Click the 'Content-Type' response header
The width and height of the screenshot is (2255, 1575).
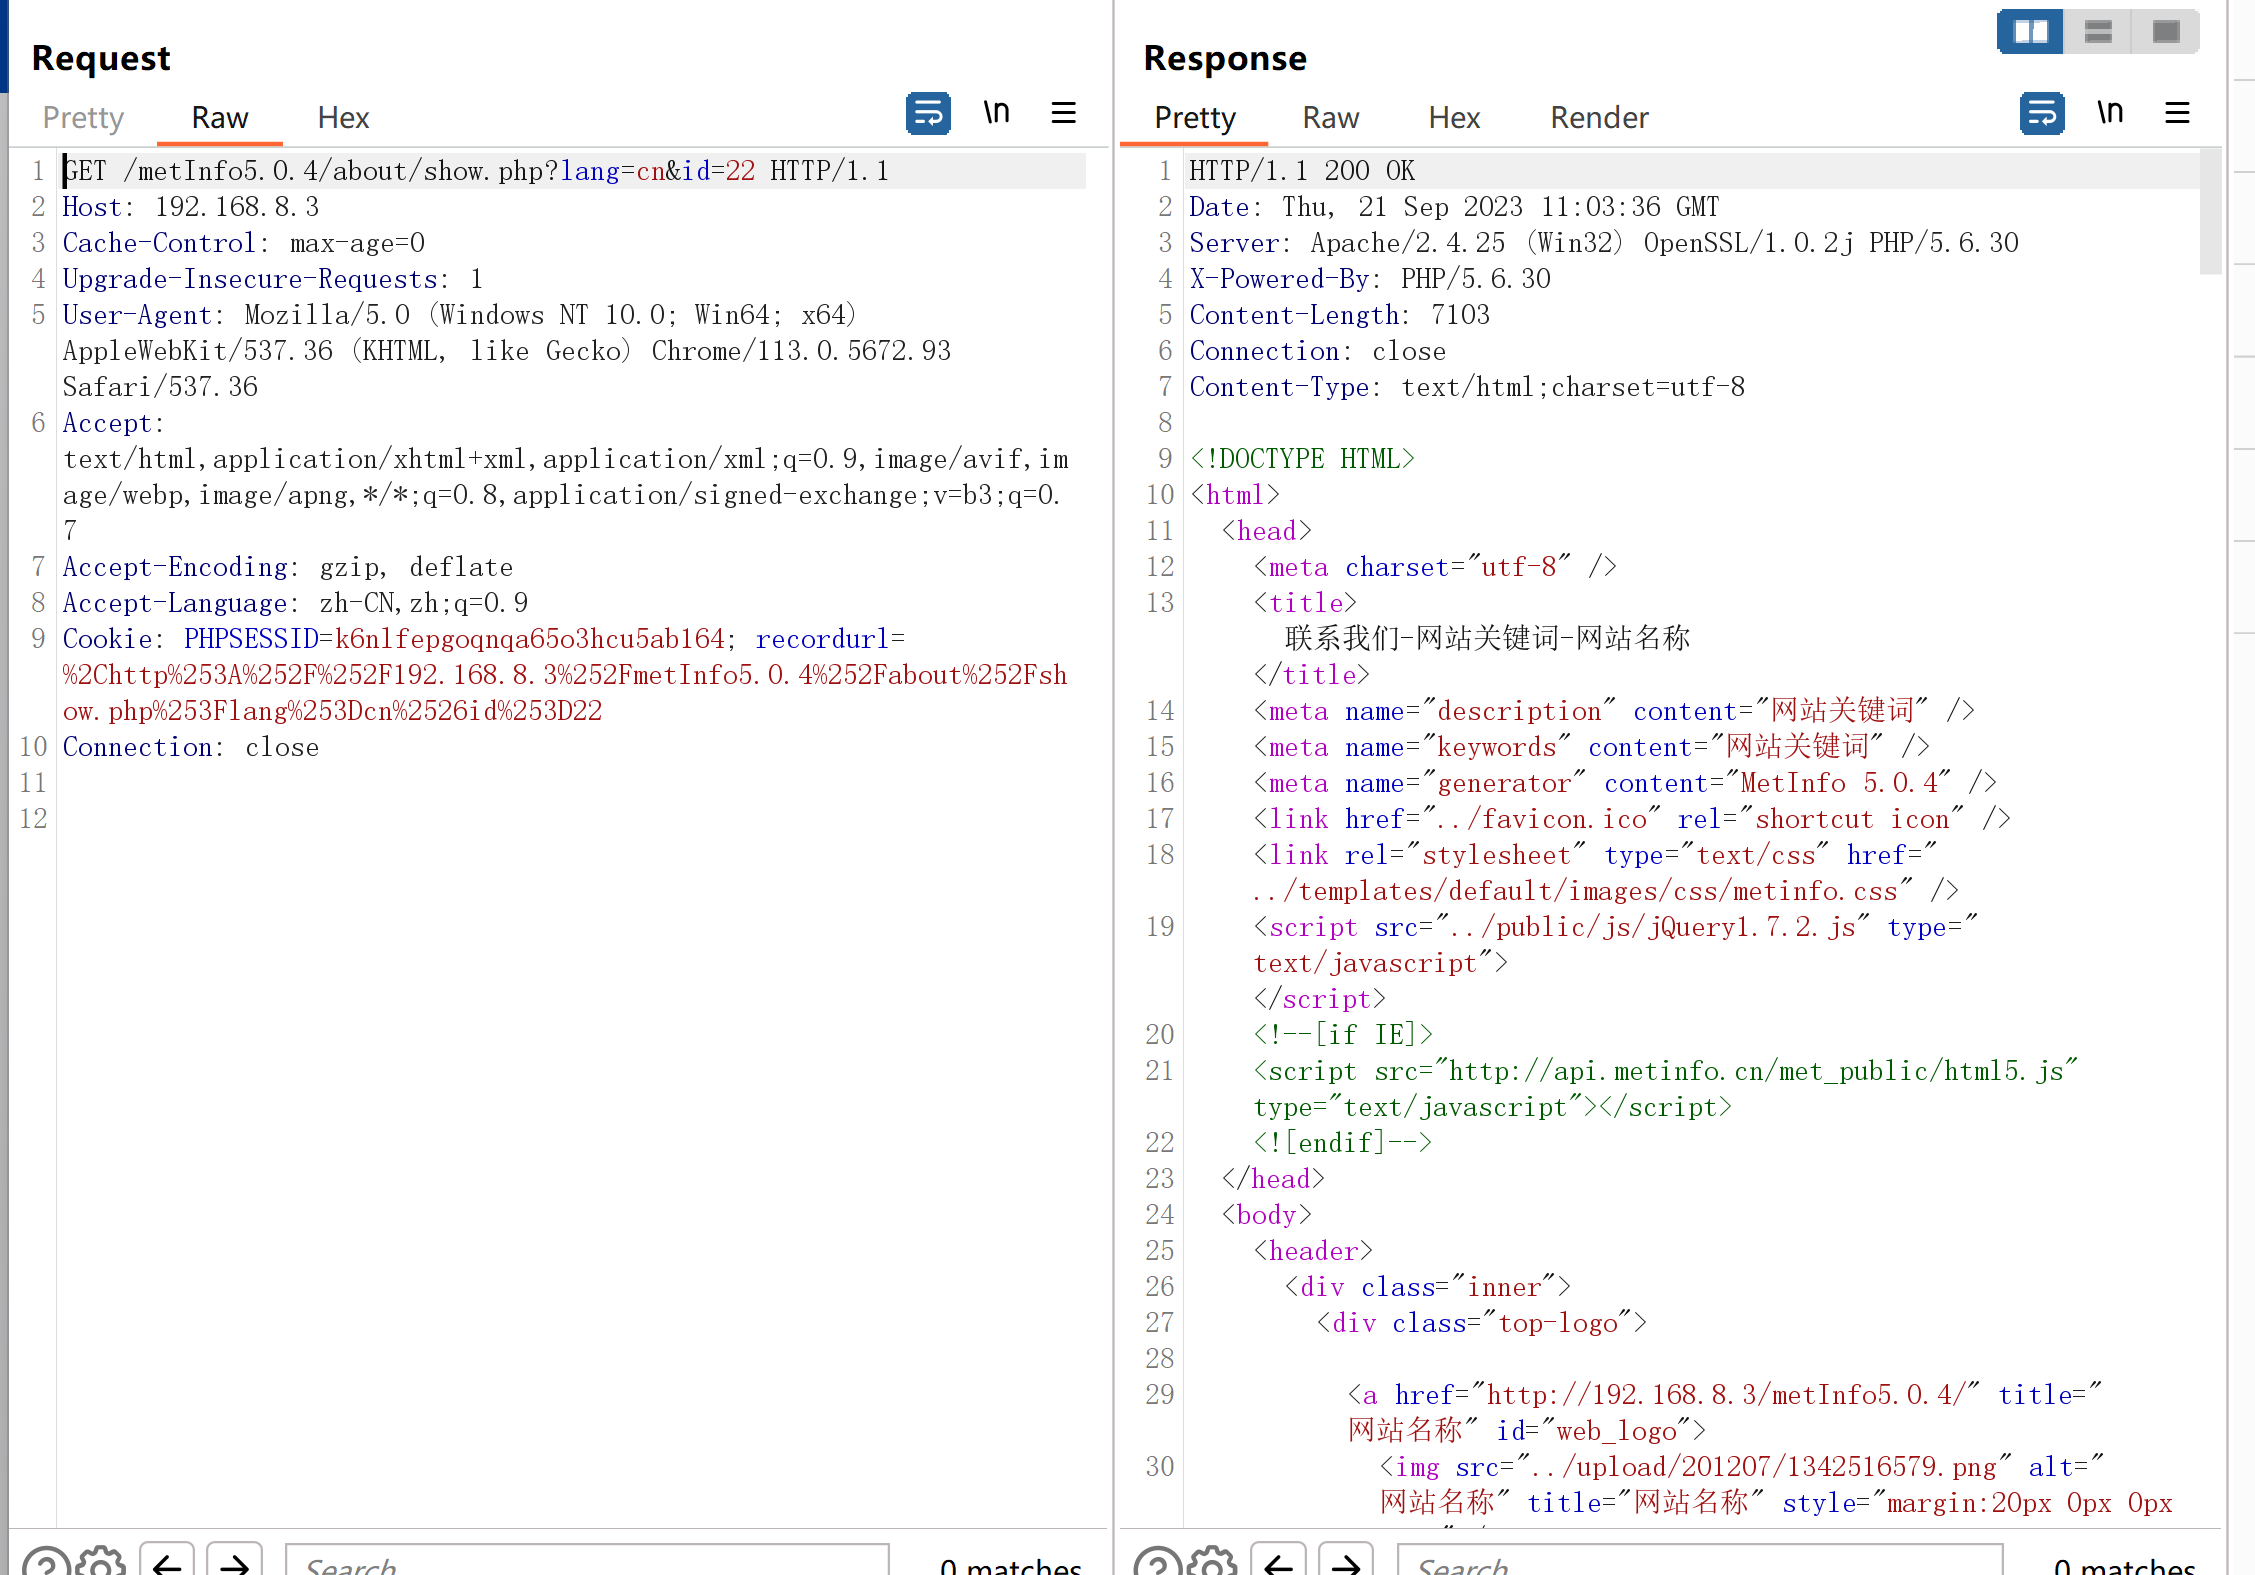[1467, 387]
